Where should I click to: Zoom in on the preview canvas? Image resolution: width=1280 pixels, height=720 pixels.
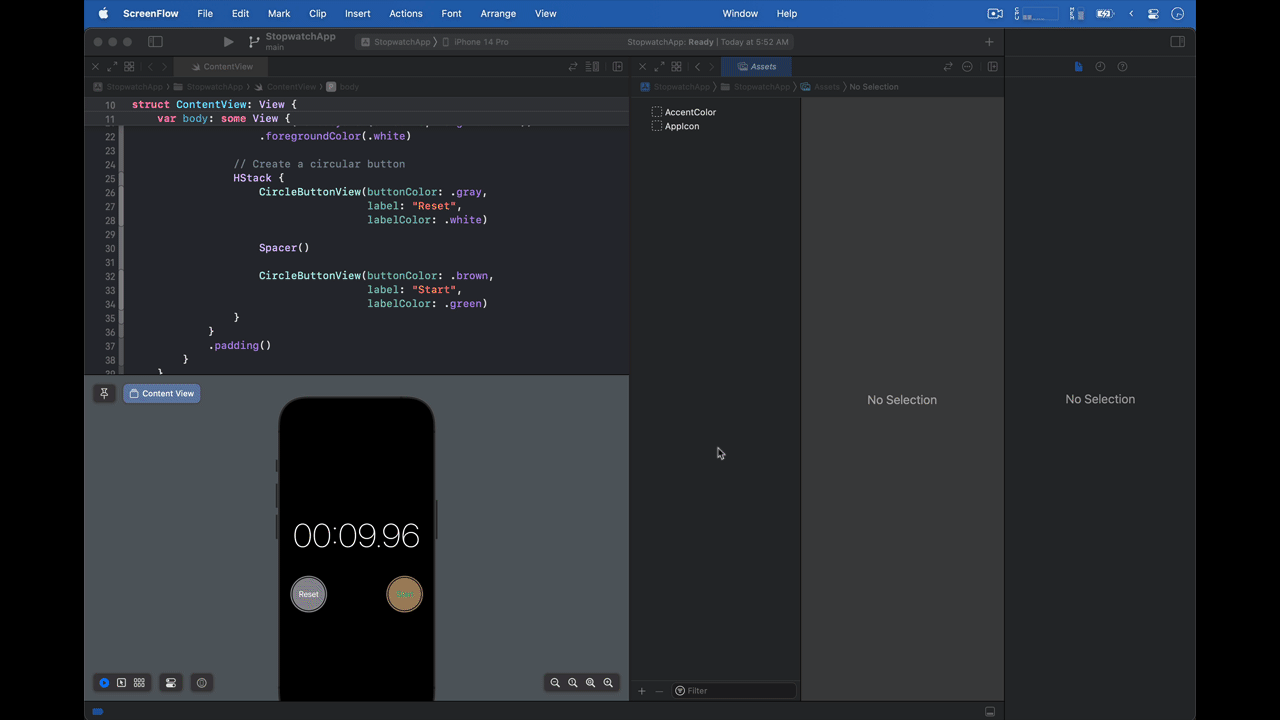tap(608, 682)
